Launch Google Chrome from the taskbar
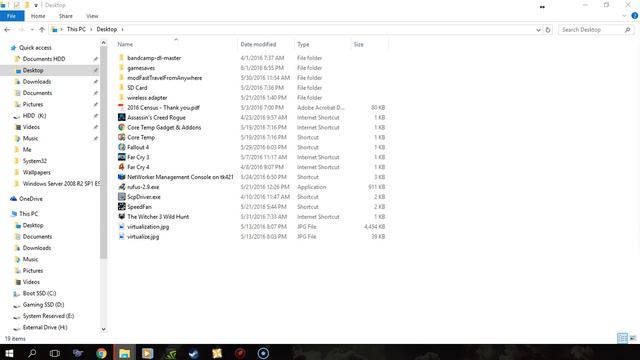Screen dimensions: 640x360 click(x=101, y=353)
